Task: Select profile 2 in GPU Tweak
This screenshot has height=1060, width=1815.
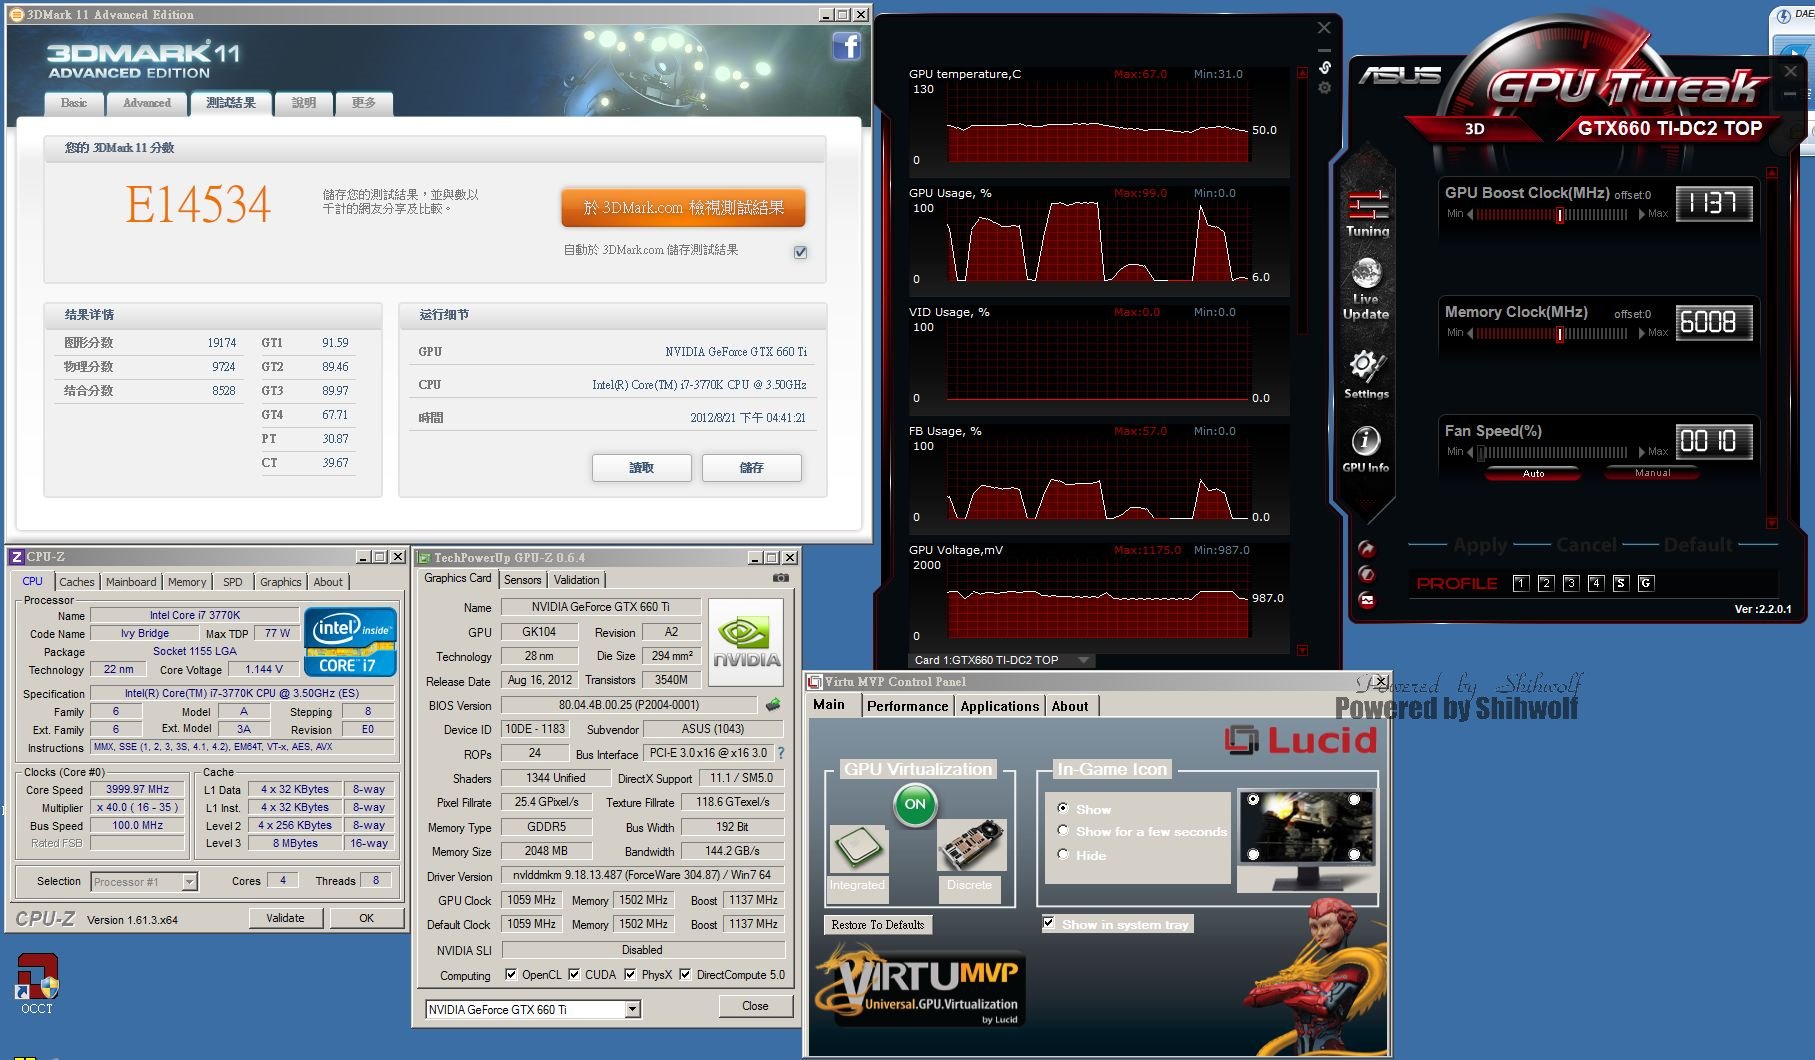Action: pyautogui.click(x=1546, y=583)
